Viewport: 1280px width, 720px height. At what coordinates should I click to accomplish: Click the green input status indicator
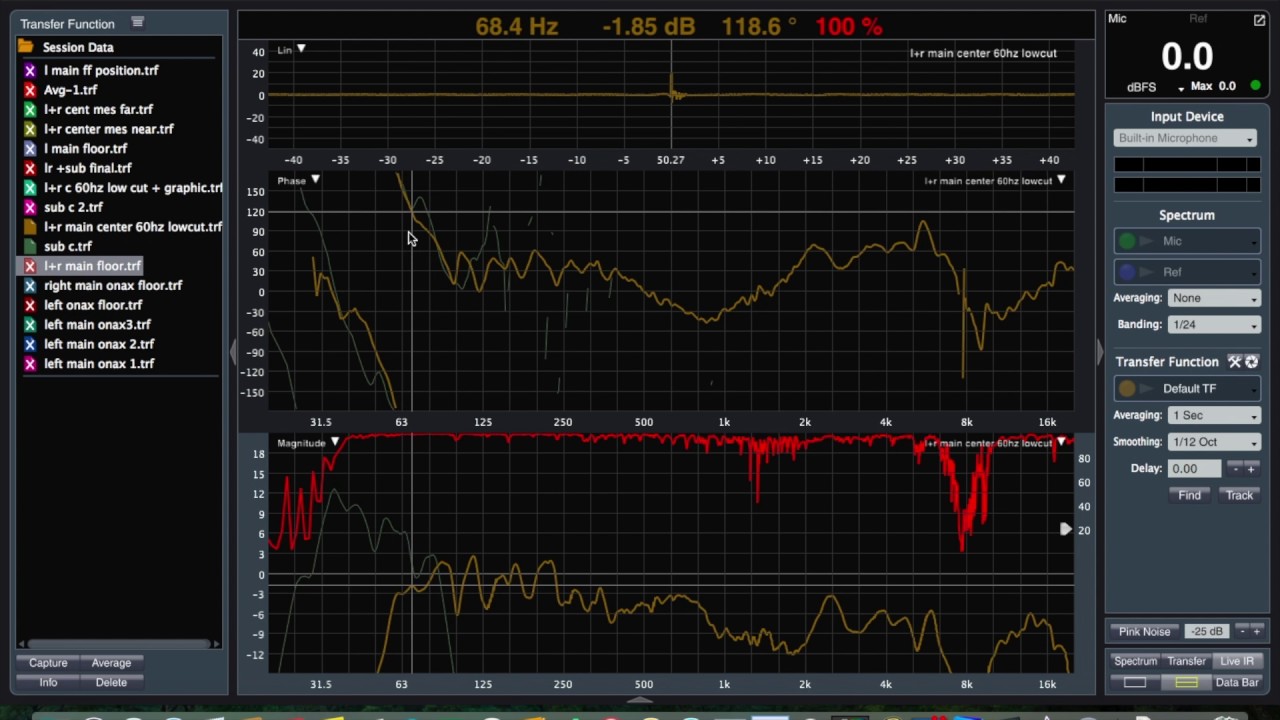tap(1255, 86)
